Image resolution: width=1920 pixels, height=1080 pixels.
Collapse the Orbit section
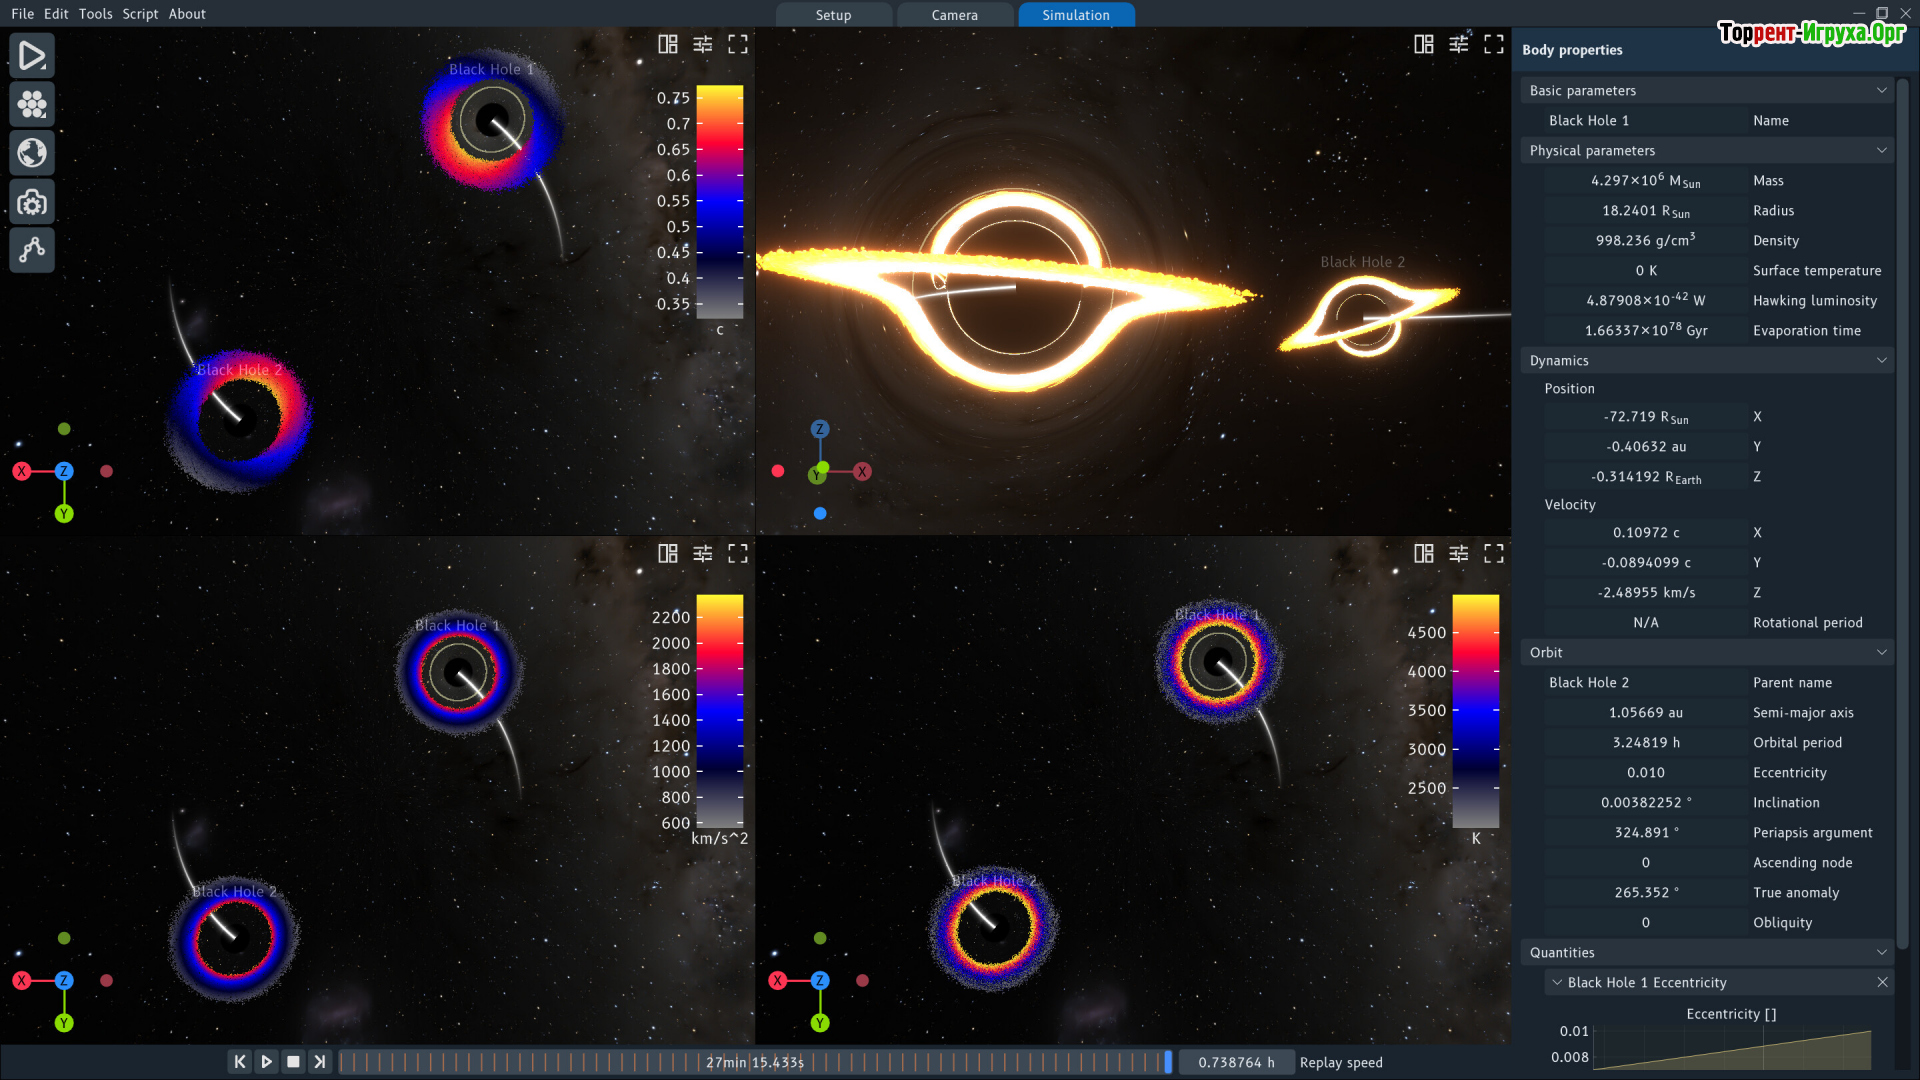(1881, 652)
